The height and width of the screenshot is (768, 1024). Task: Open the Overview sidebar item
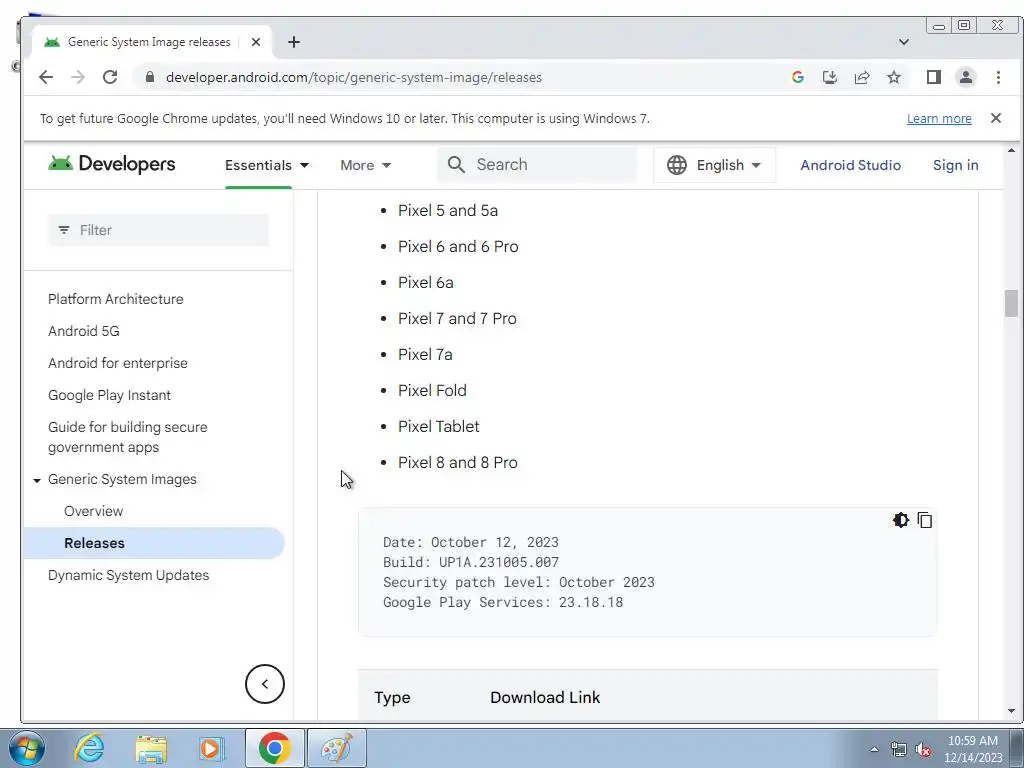point(93,511)
